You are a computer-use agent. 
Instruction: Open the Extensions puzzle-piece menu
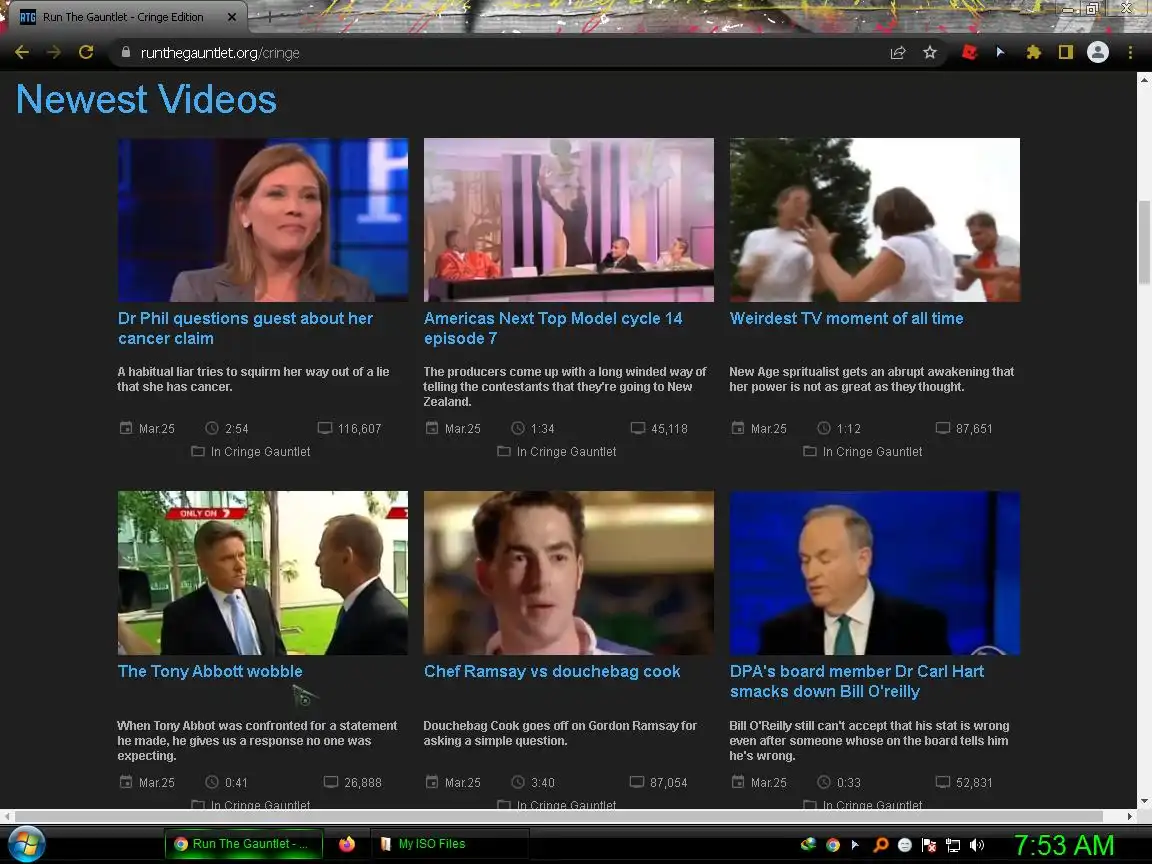pyautogui.click(x=1034, y=52)
